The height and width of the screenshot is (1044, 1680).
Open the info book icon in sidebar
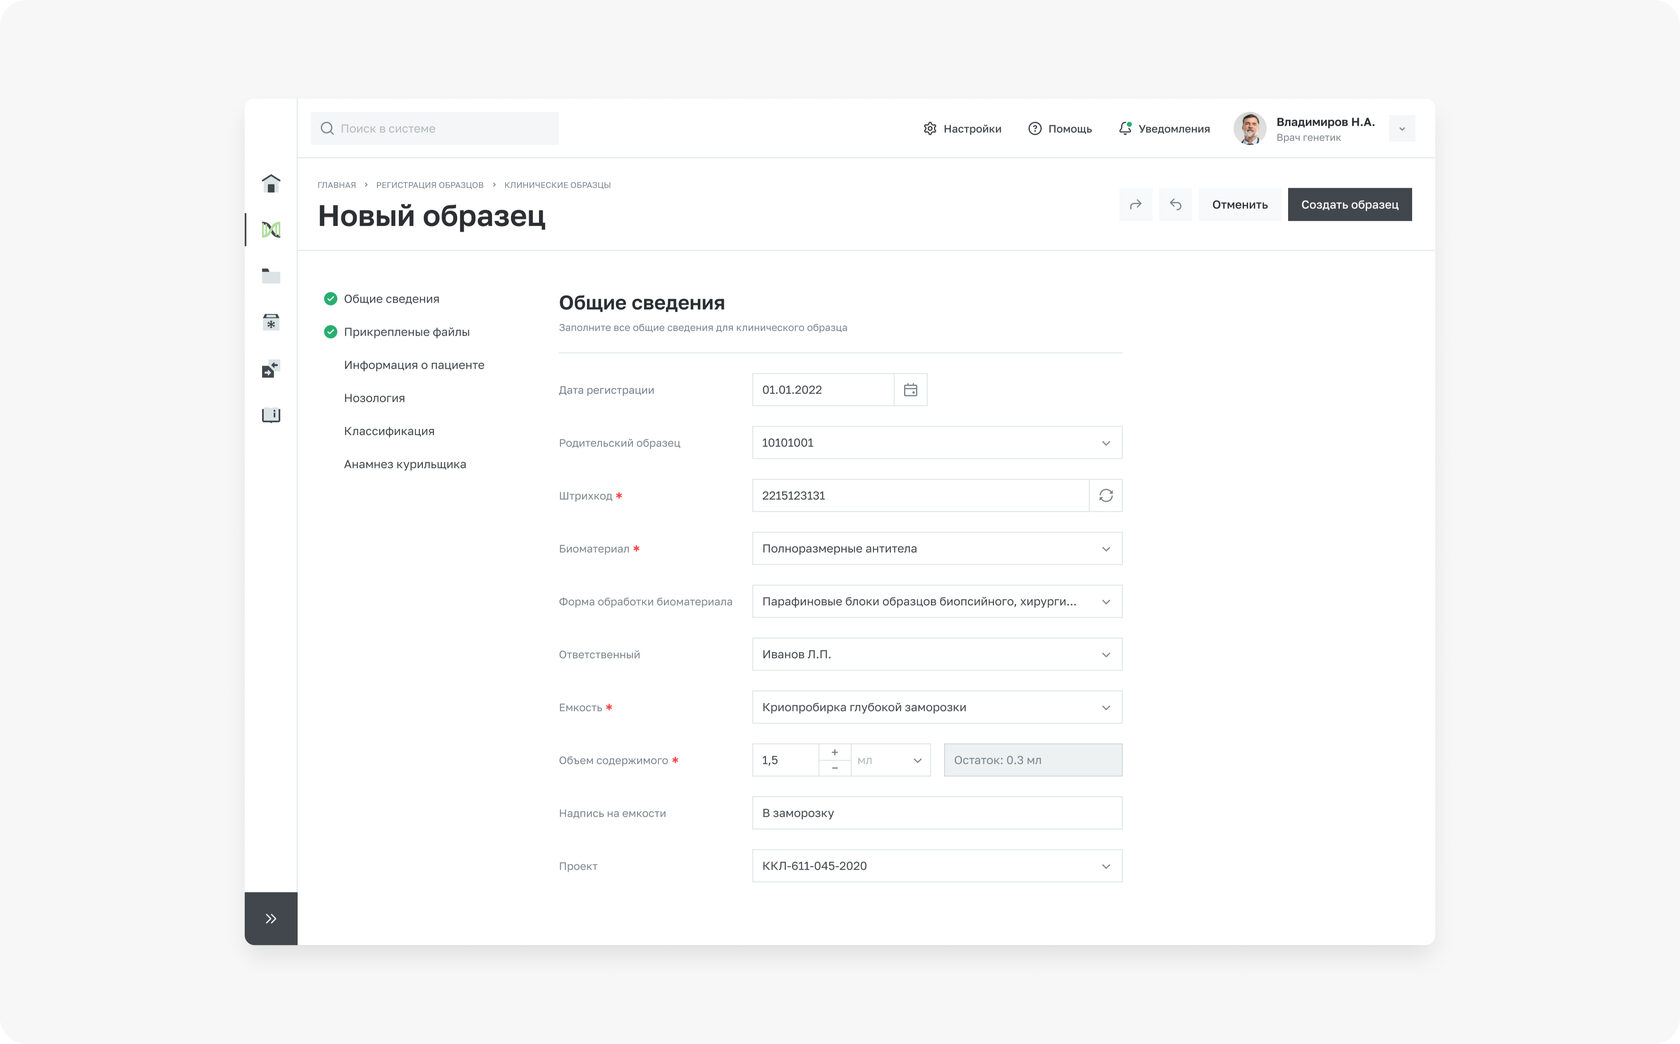pyautogui.click(x=271, y=415)
